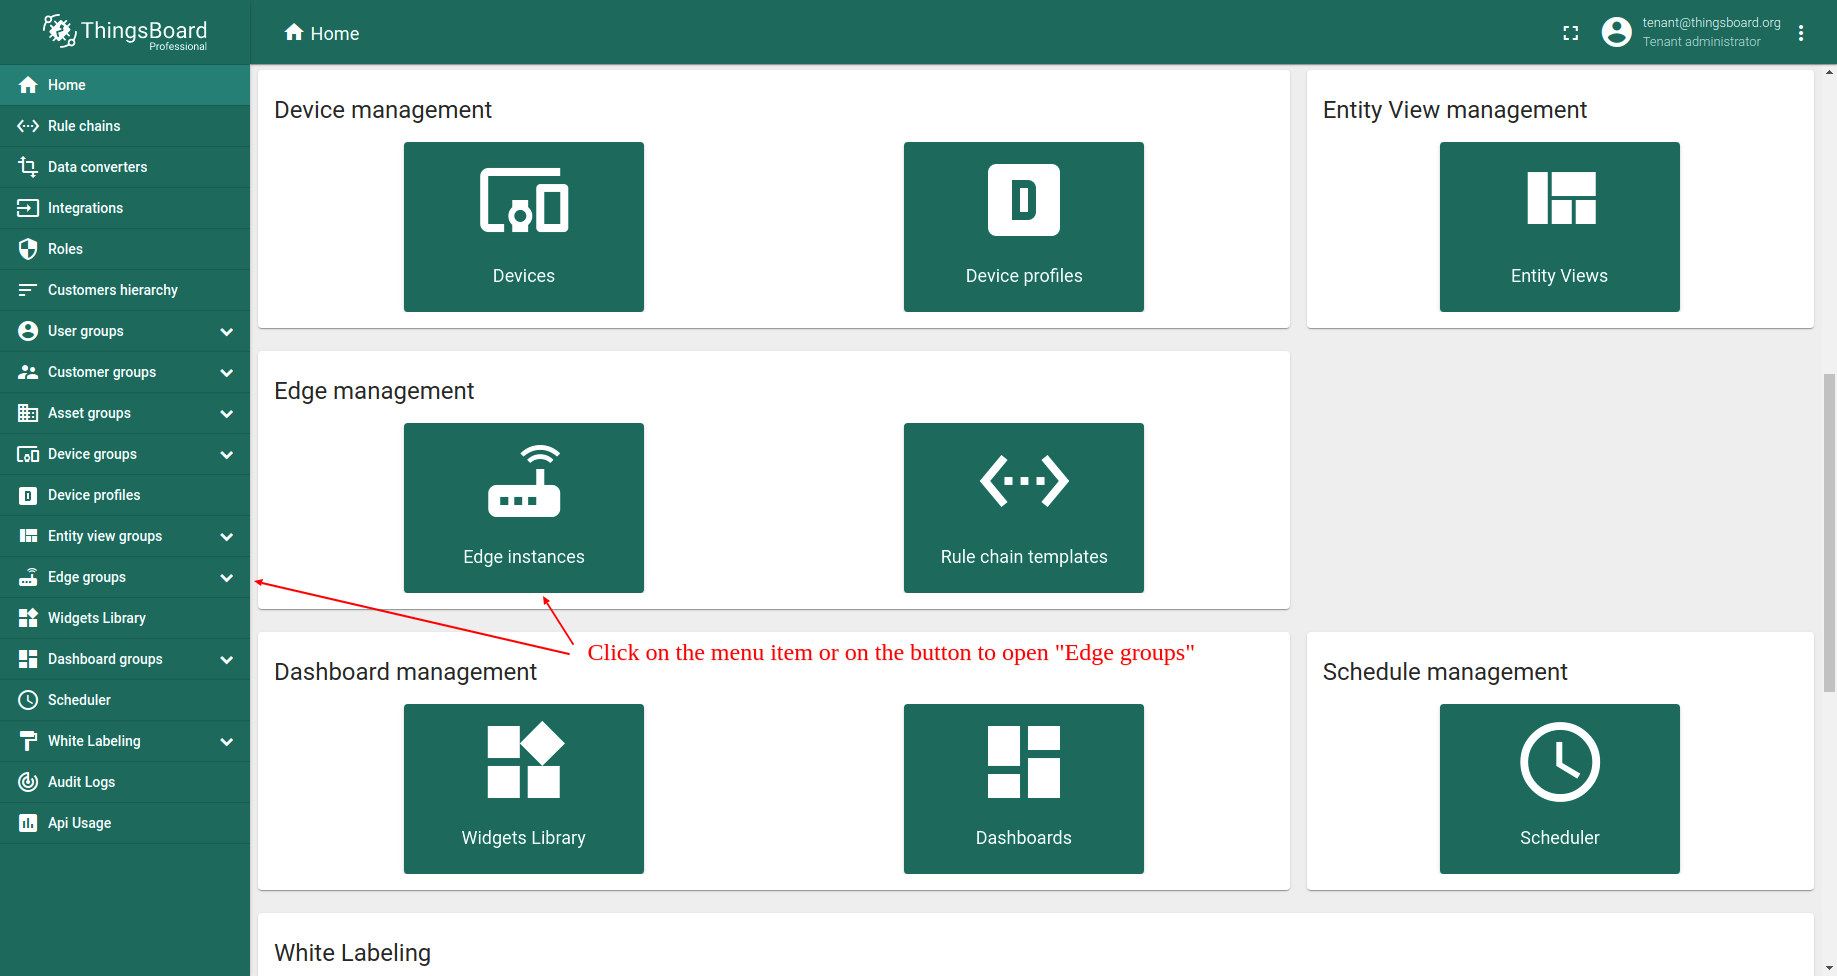Viewport: 1837px width, 976px height.
Task: Click the Data converters sidebar icon
Action: tap(28, 167)
